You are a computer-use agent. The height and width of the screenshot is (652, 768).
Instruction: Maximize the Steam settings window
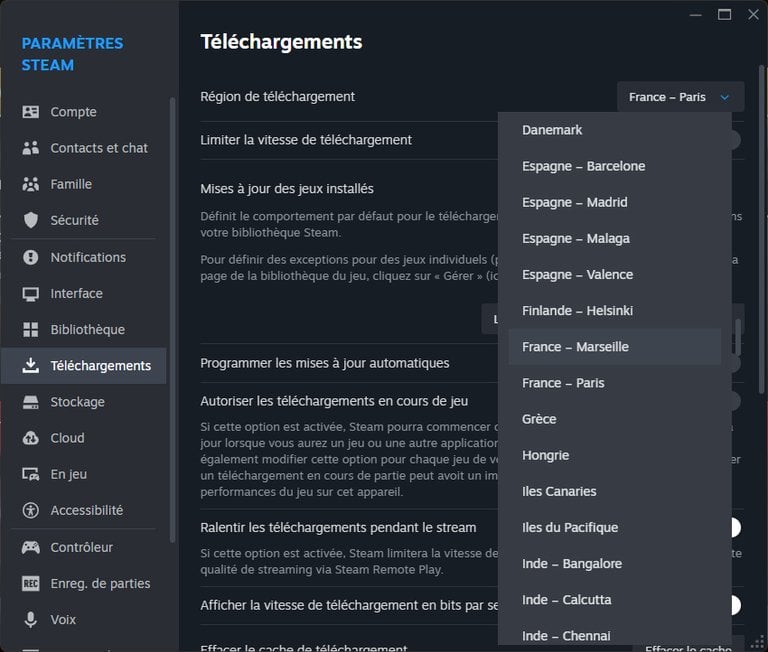click(724, 15)
